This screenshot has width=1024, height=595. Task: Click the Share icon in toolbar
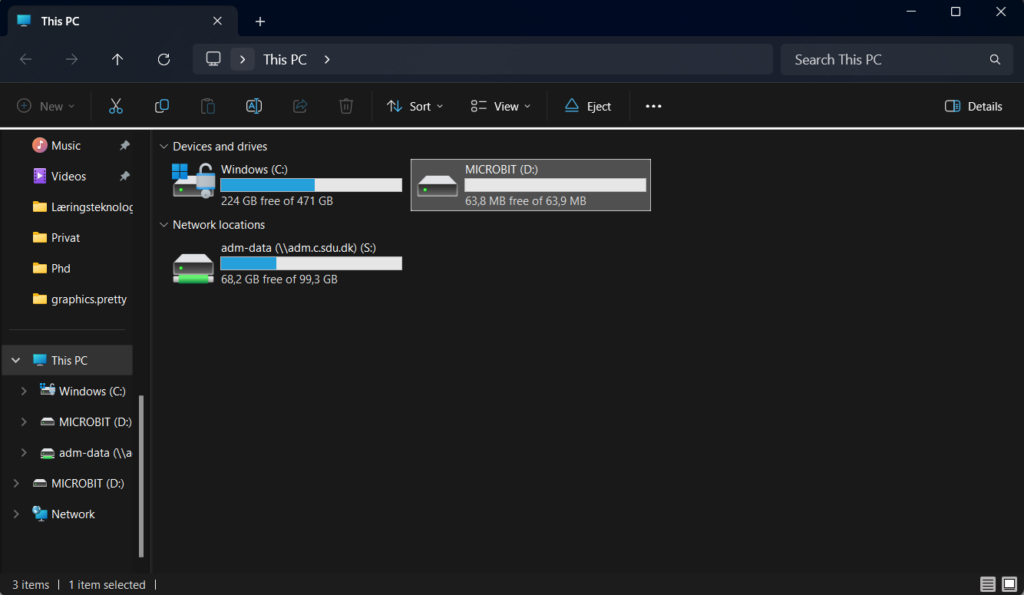(300, 106)
